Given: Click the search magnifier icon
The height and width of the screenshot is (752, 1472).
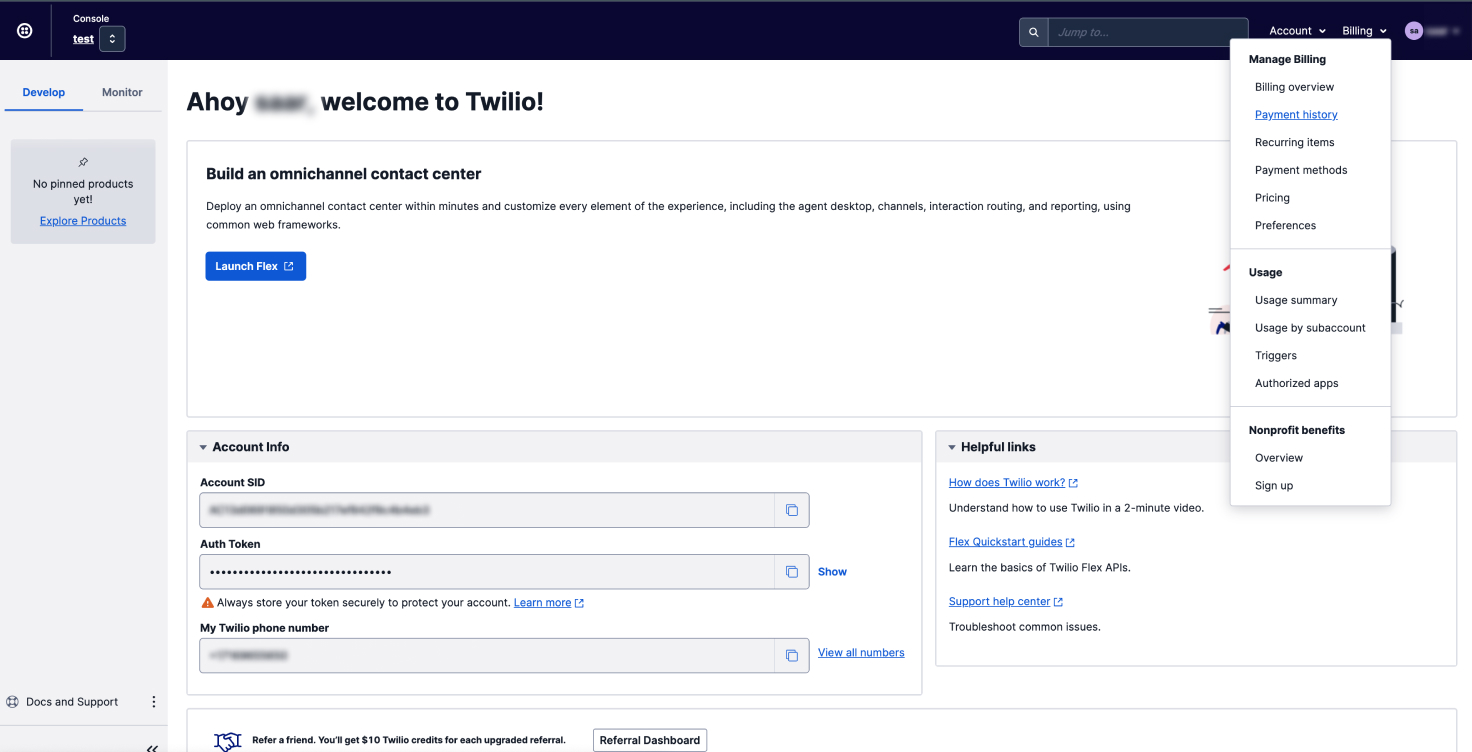Looking at the screenshot, I should coord(1034,32).
